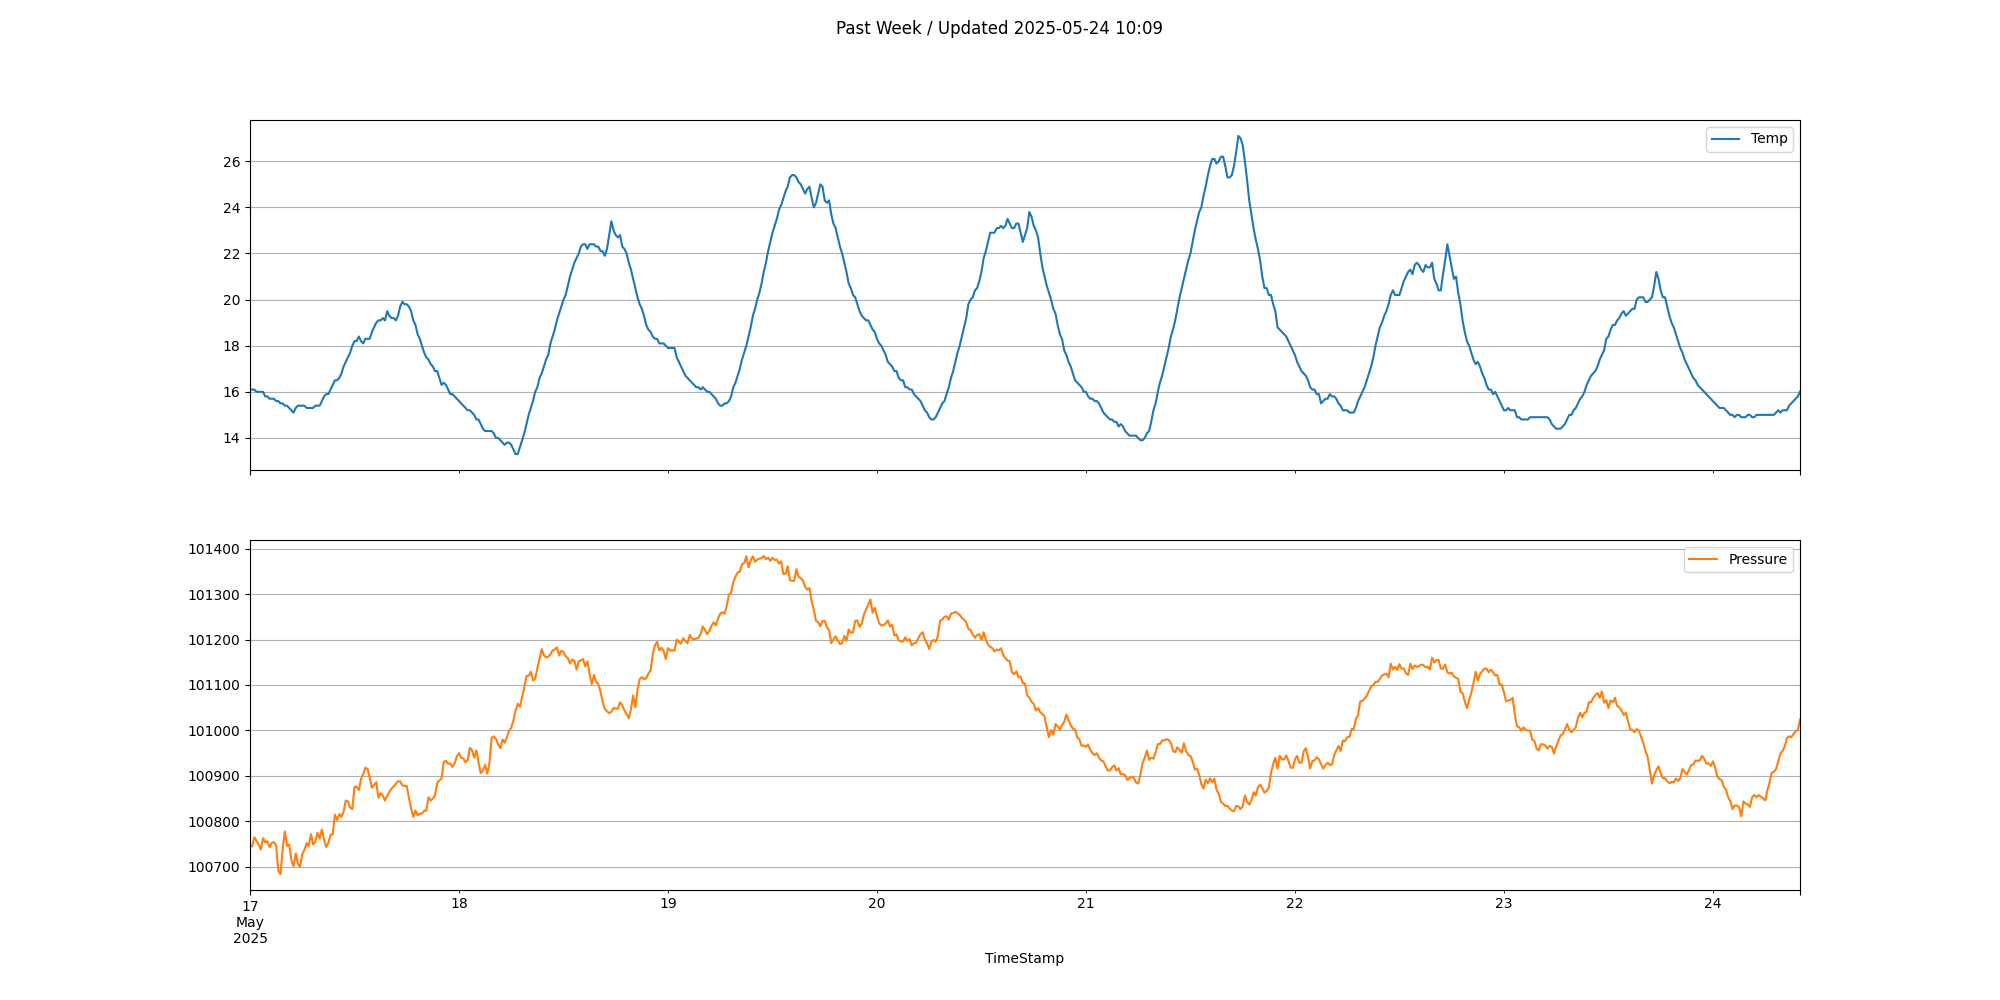Image resolution: width=2000 pixels, height=1000 pixels.
Task: Click the '21' date tick label
Action: tap(1086, 904)
